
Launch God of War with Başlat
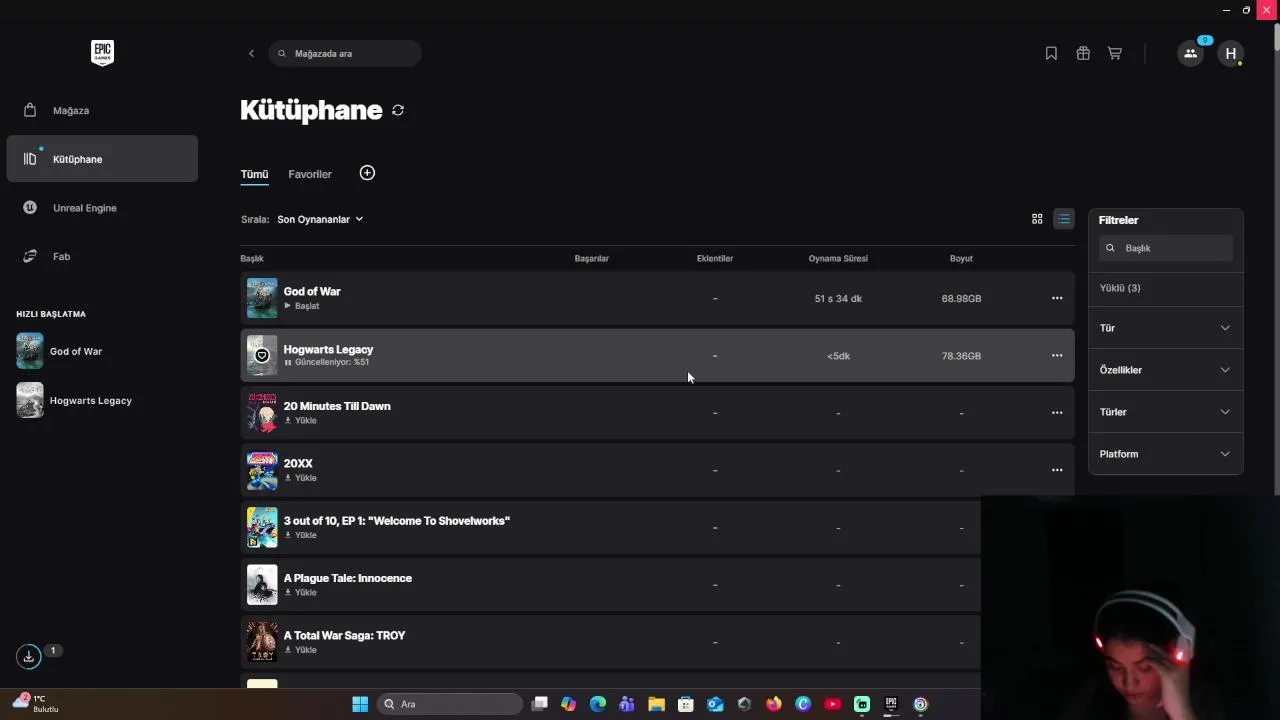tap(302, 306)
